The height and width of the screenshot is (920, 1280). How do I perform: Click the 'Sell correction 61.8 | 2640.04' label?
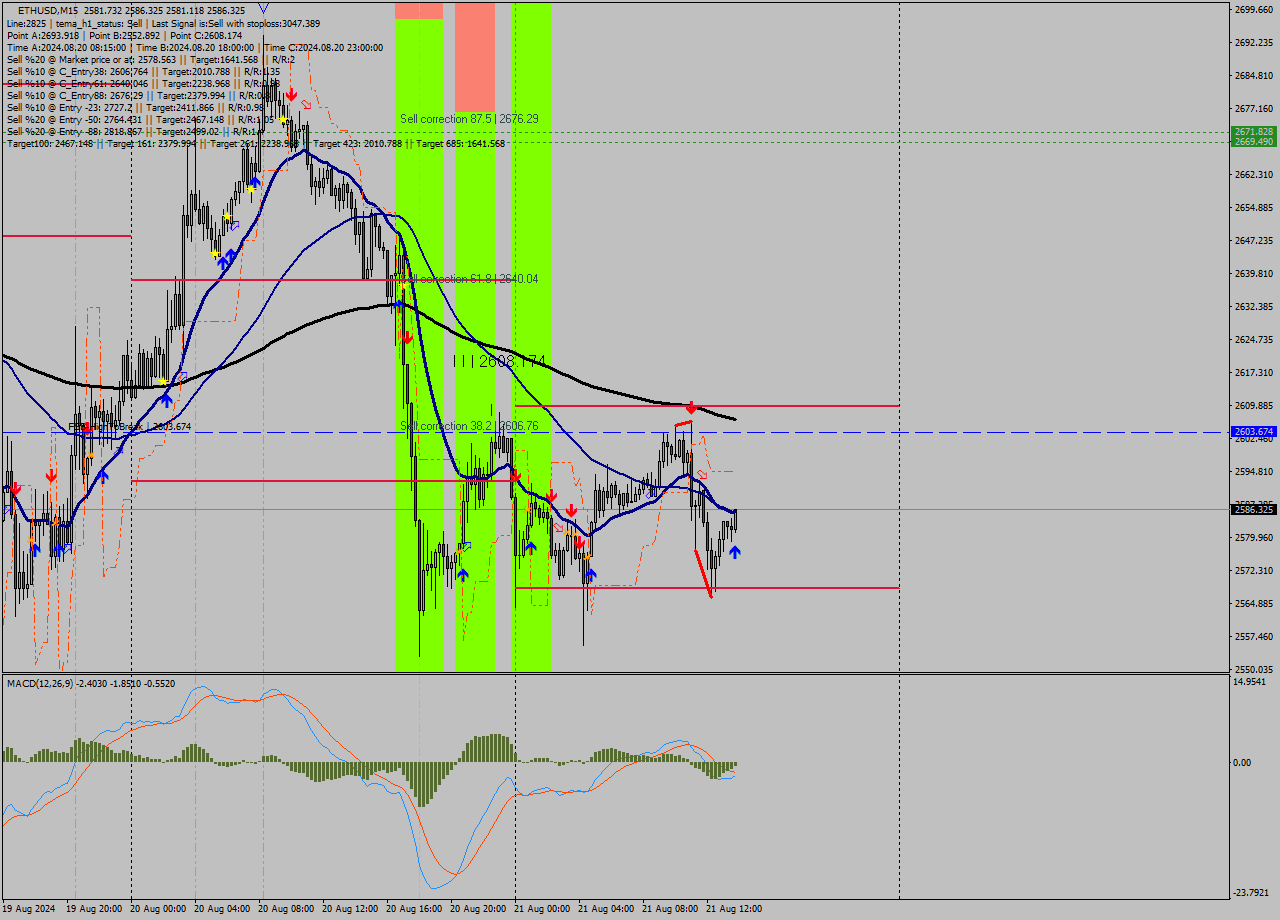pyautogui.click(x=469, y=279)
